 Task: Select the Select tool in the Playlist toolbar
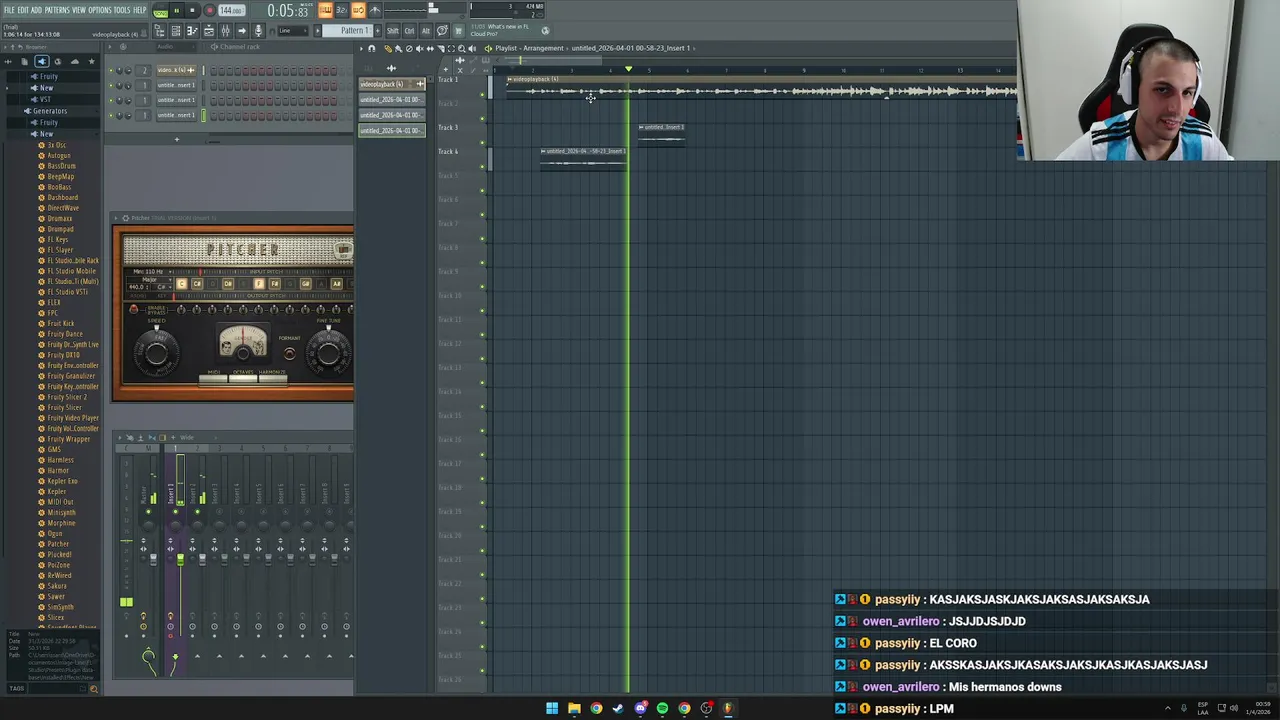point(451,48)
